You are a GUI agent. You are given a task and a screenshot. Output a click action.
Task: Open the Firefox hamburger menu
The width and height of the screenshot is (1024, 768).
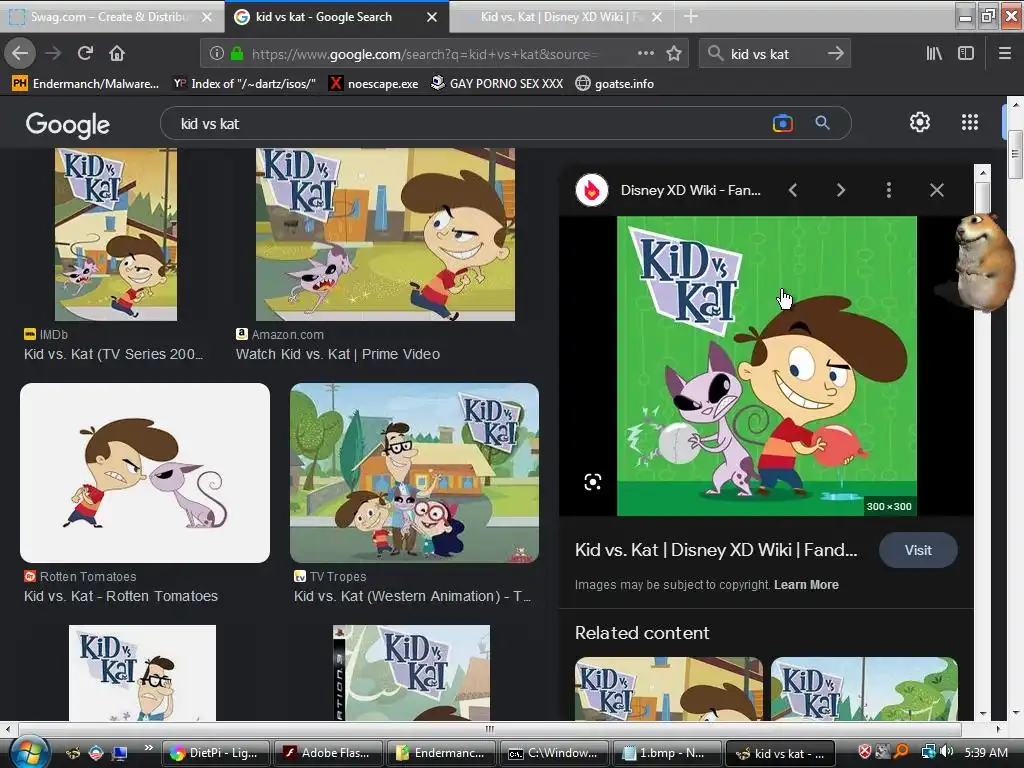coord(1004,54)
